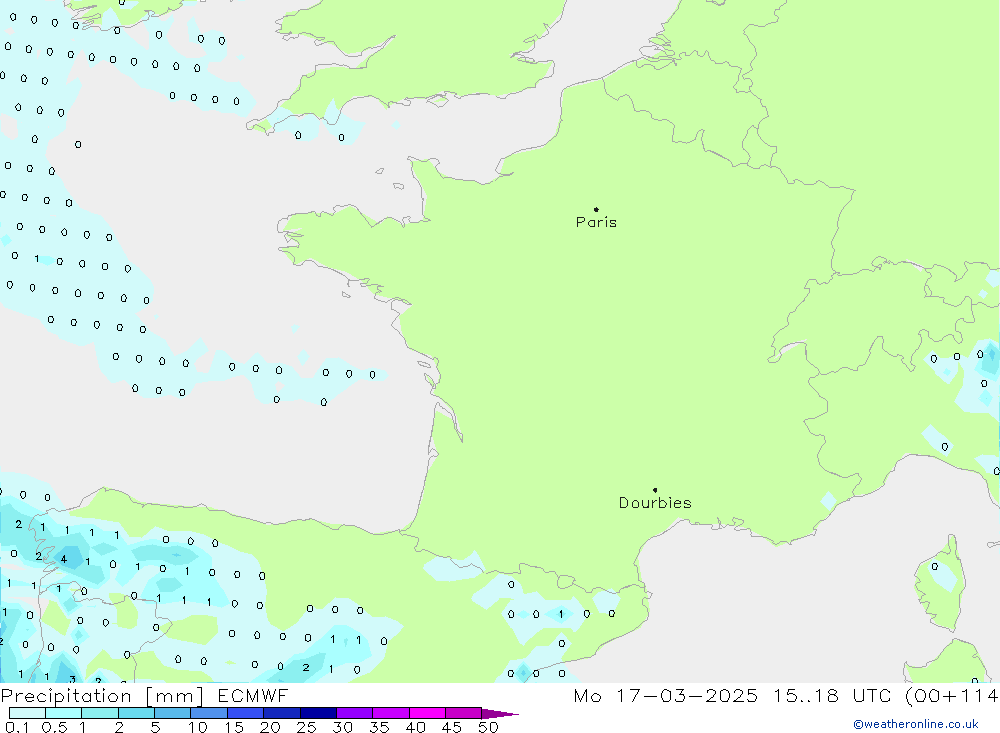Click the legend swatch between 0.5 and 1
Image resolution: width=1000 pixels, height=733 pixels.
[64, 713]
